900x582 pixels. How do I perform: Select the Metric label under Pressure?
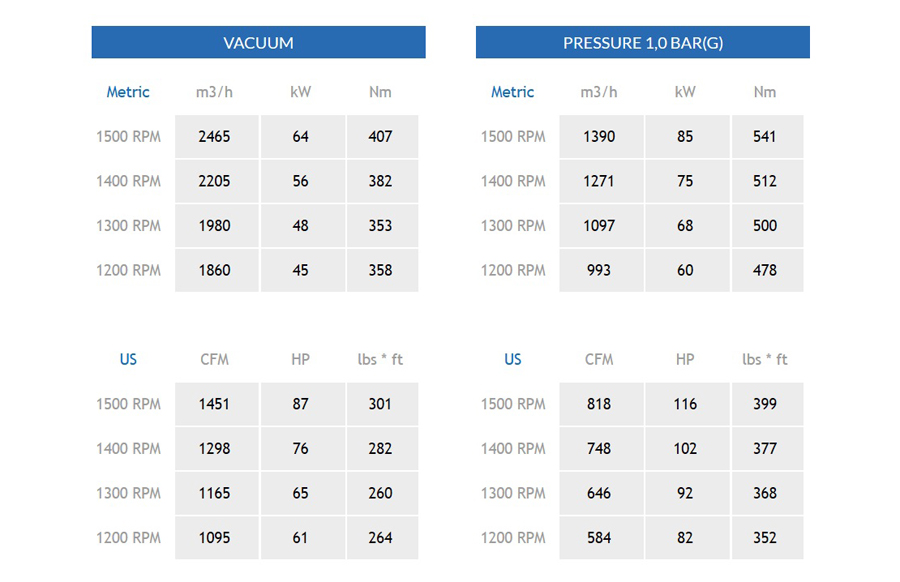pyautogui.click(x=513, y=92)
